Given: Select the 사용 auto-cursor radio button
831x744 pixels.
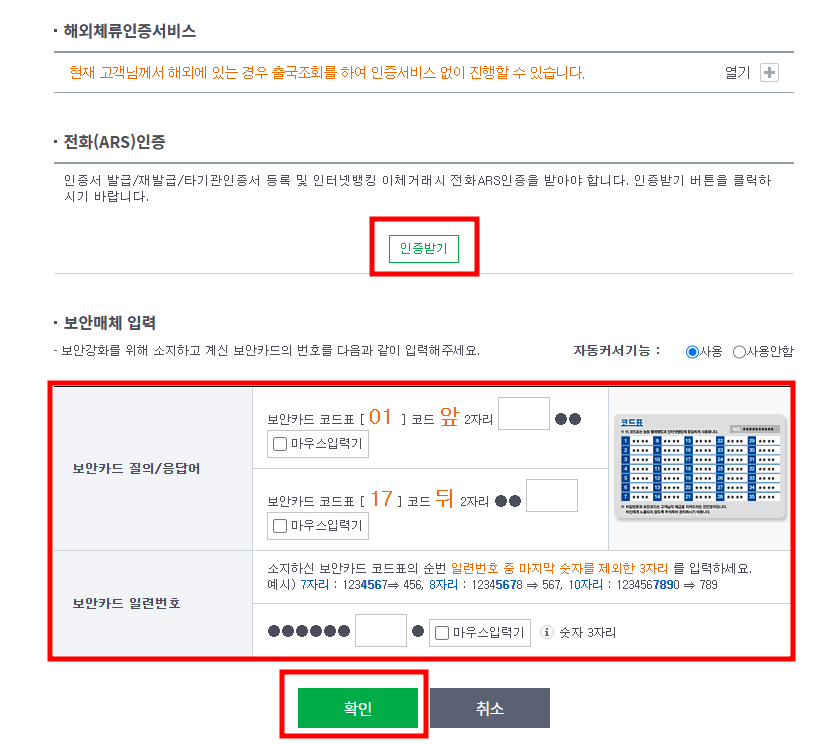Looking at the screenshot, I should click(x=692, y=352).
